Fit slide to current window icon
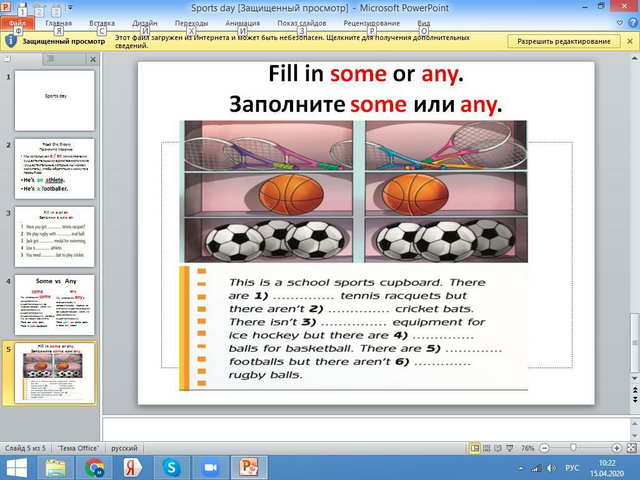 coord(631,448)
